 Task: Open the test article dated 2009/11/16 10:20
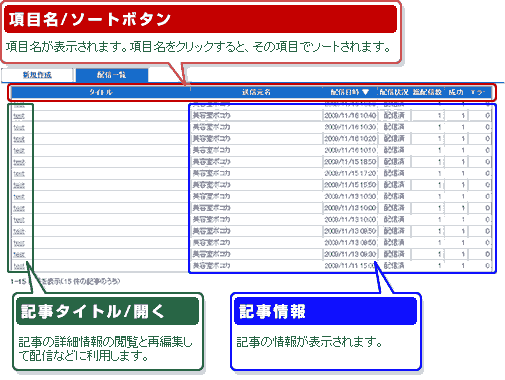[19, 139]
